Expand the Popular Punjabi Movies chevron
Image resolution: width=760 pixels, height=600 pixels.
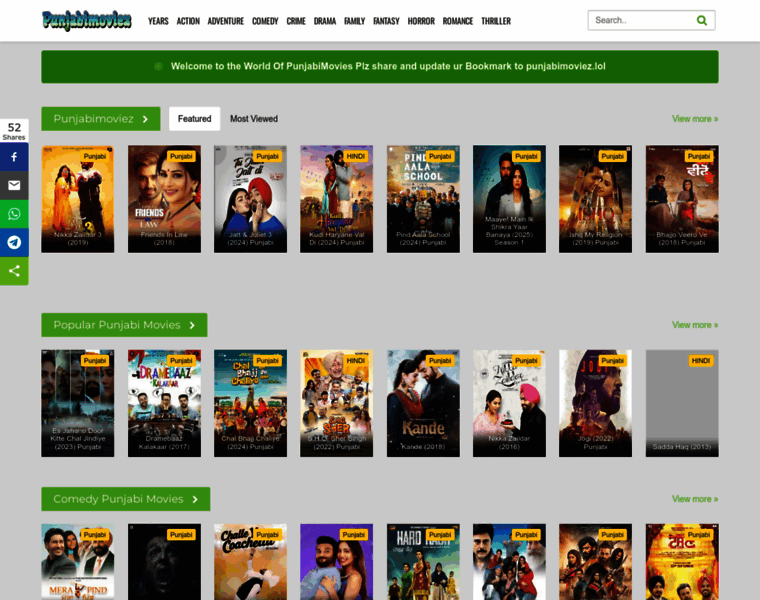click(192, 325)
